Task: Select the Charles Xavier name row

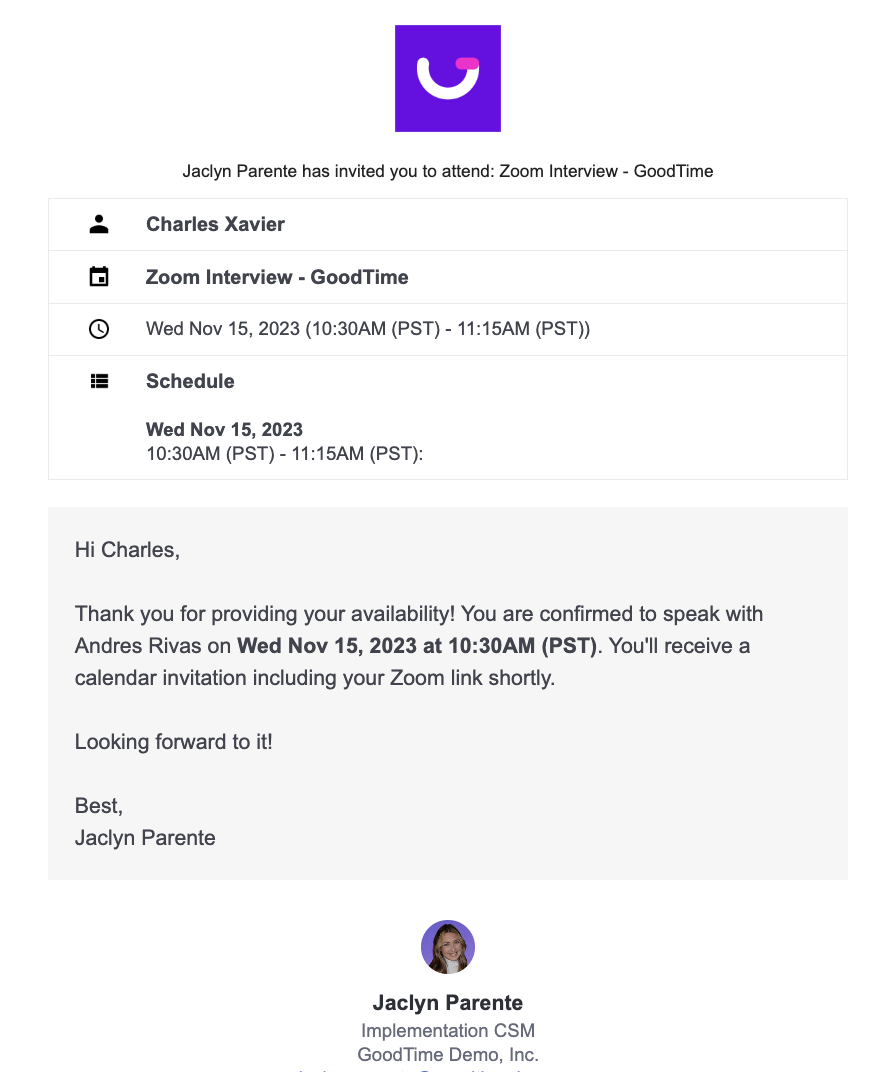Action: click(x=215, y=224)
